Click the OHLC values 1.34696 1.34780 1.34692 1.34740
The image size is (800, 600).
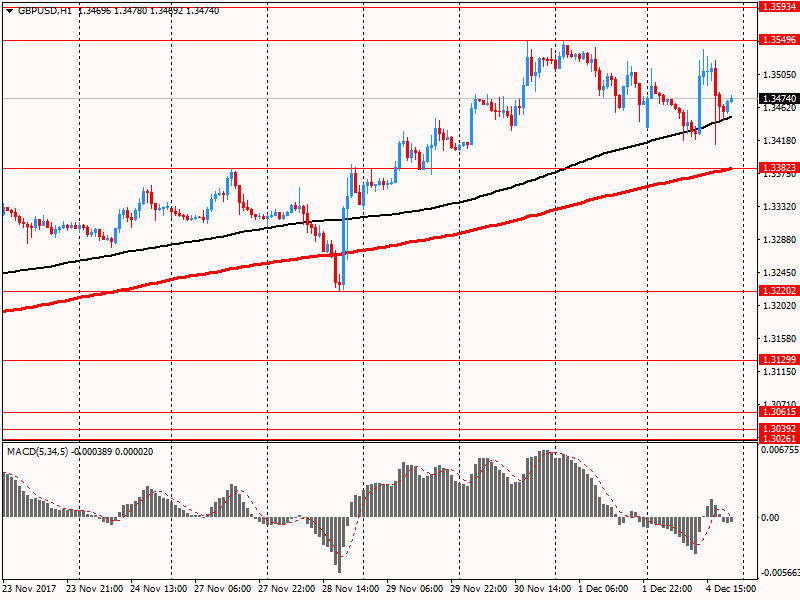(x=149, y=11)
